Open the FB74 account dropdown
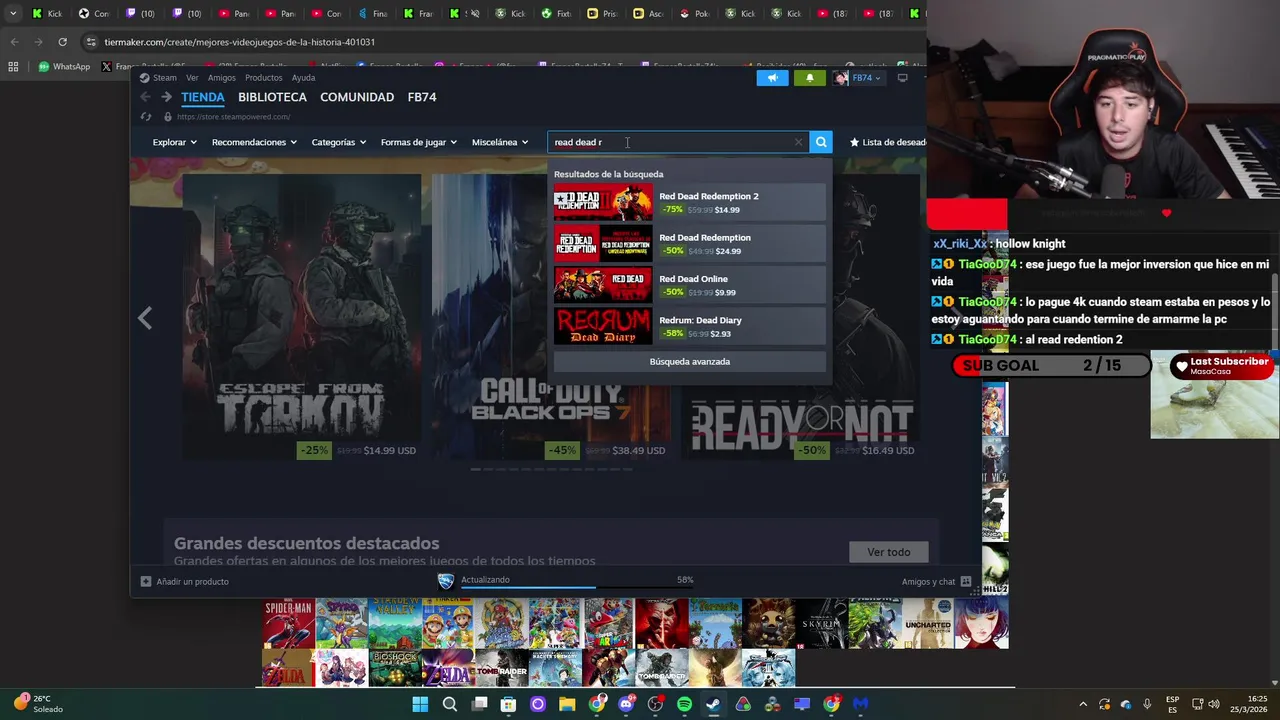 coord(859,78)
